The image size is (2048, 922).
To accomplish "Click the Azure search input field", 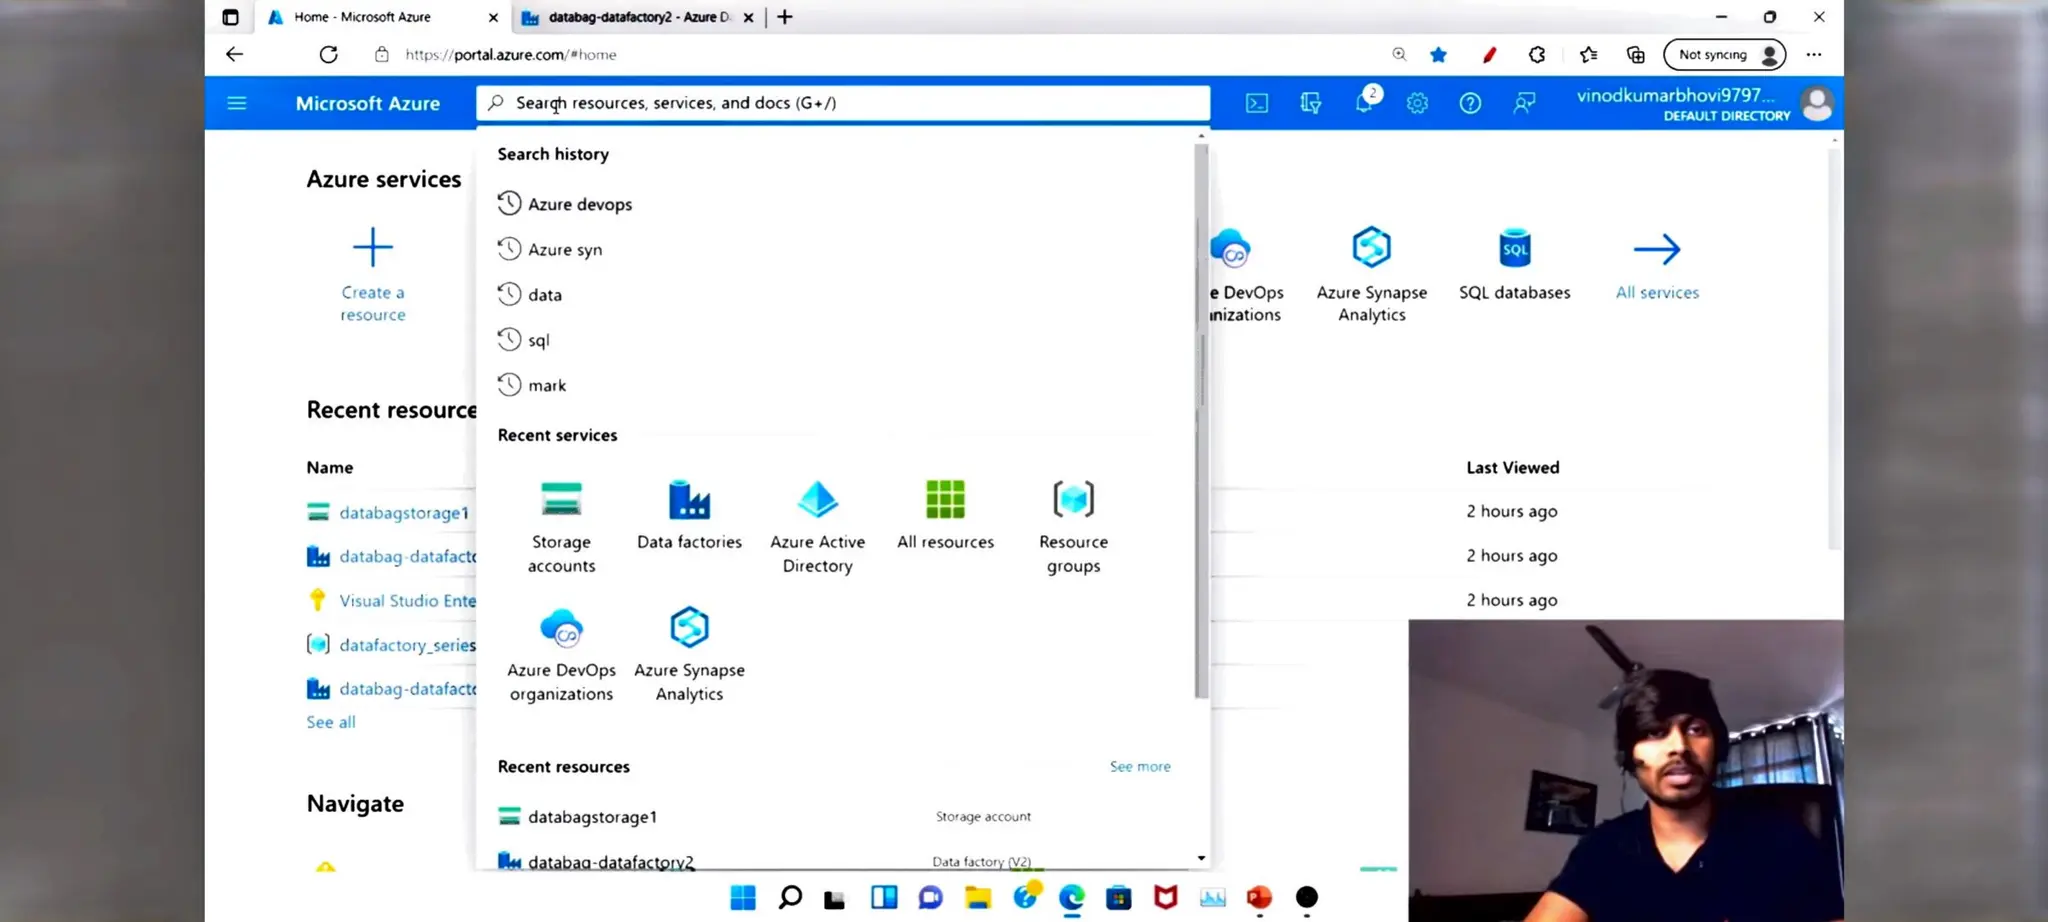I will point(843,102).
